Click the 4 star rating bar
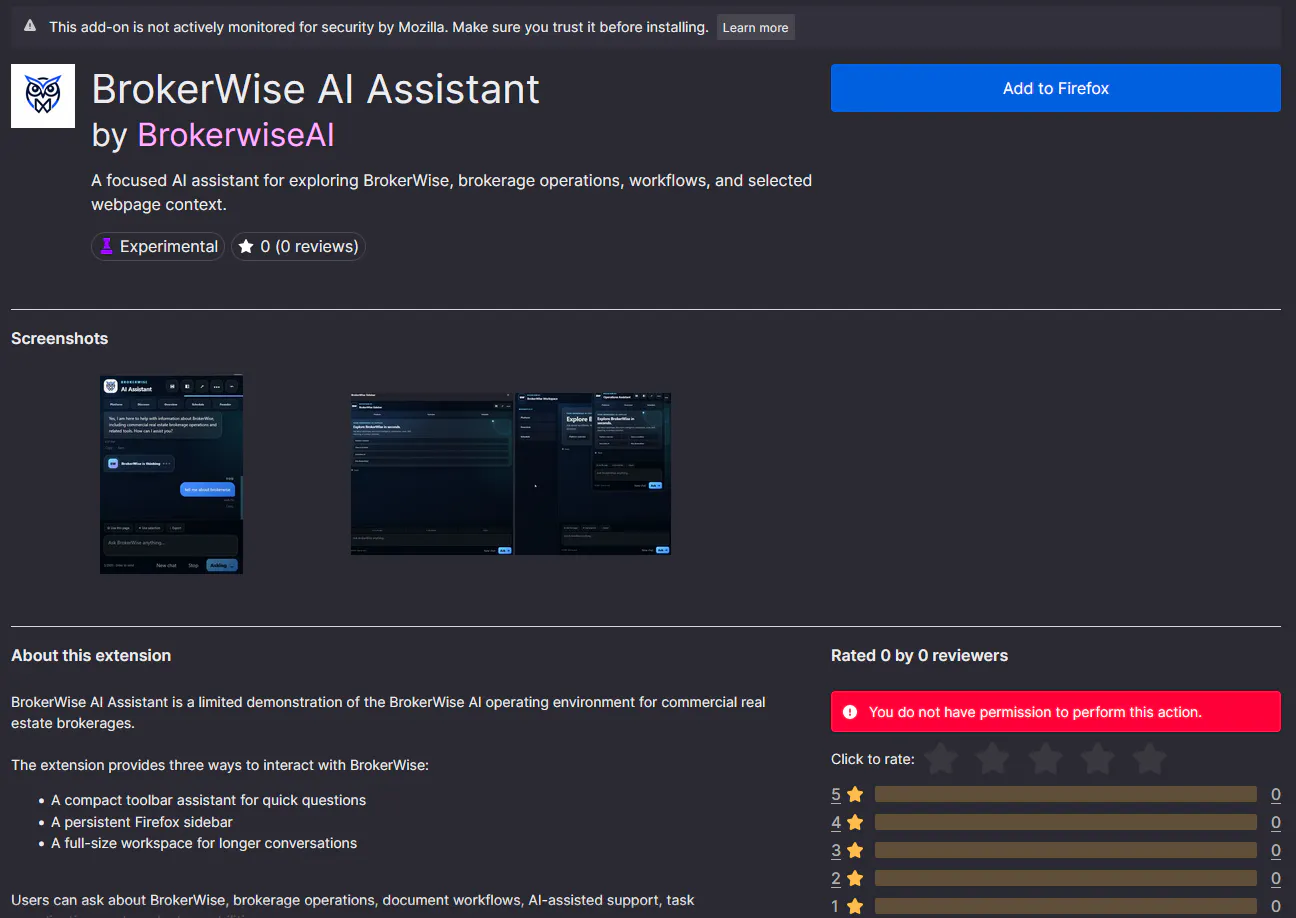Viewport: 1296px width, 918px height. point(1066,822)
